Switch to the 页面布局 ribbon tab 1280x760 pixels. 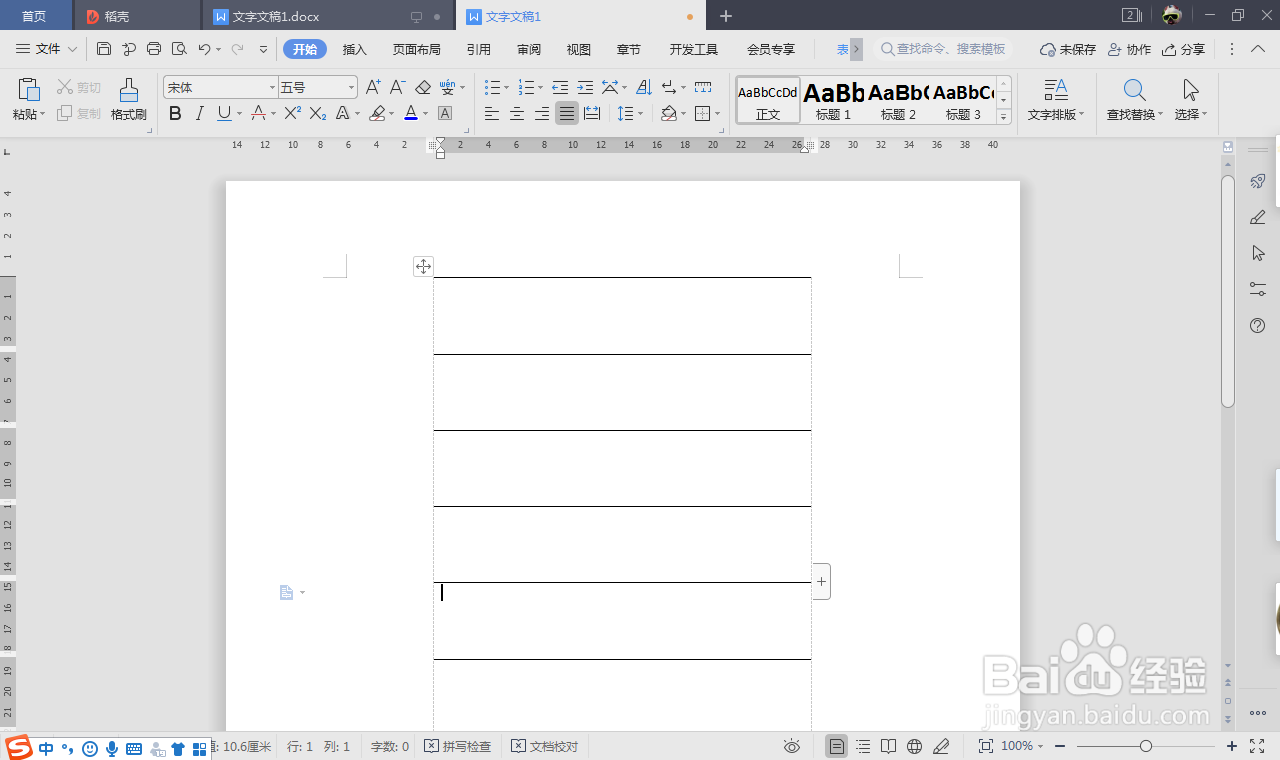tap(416, 49)
